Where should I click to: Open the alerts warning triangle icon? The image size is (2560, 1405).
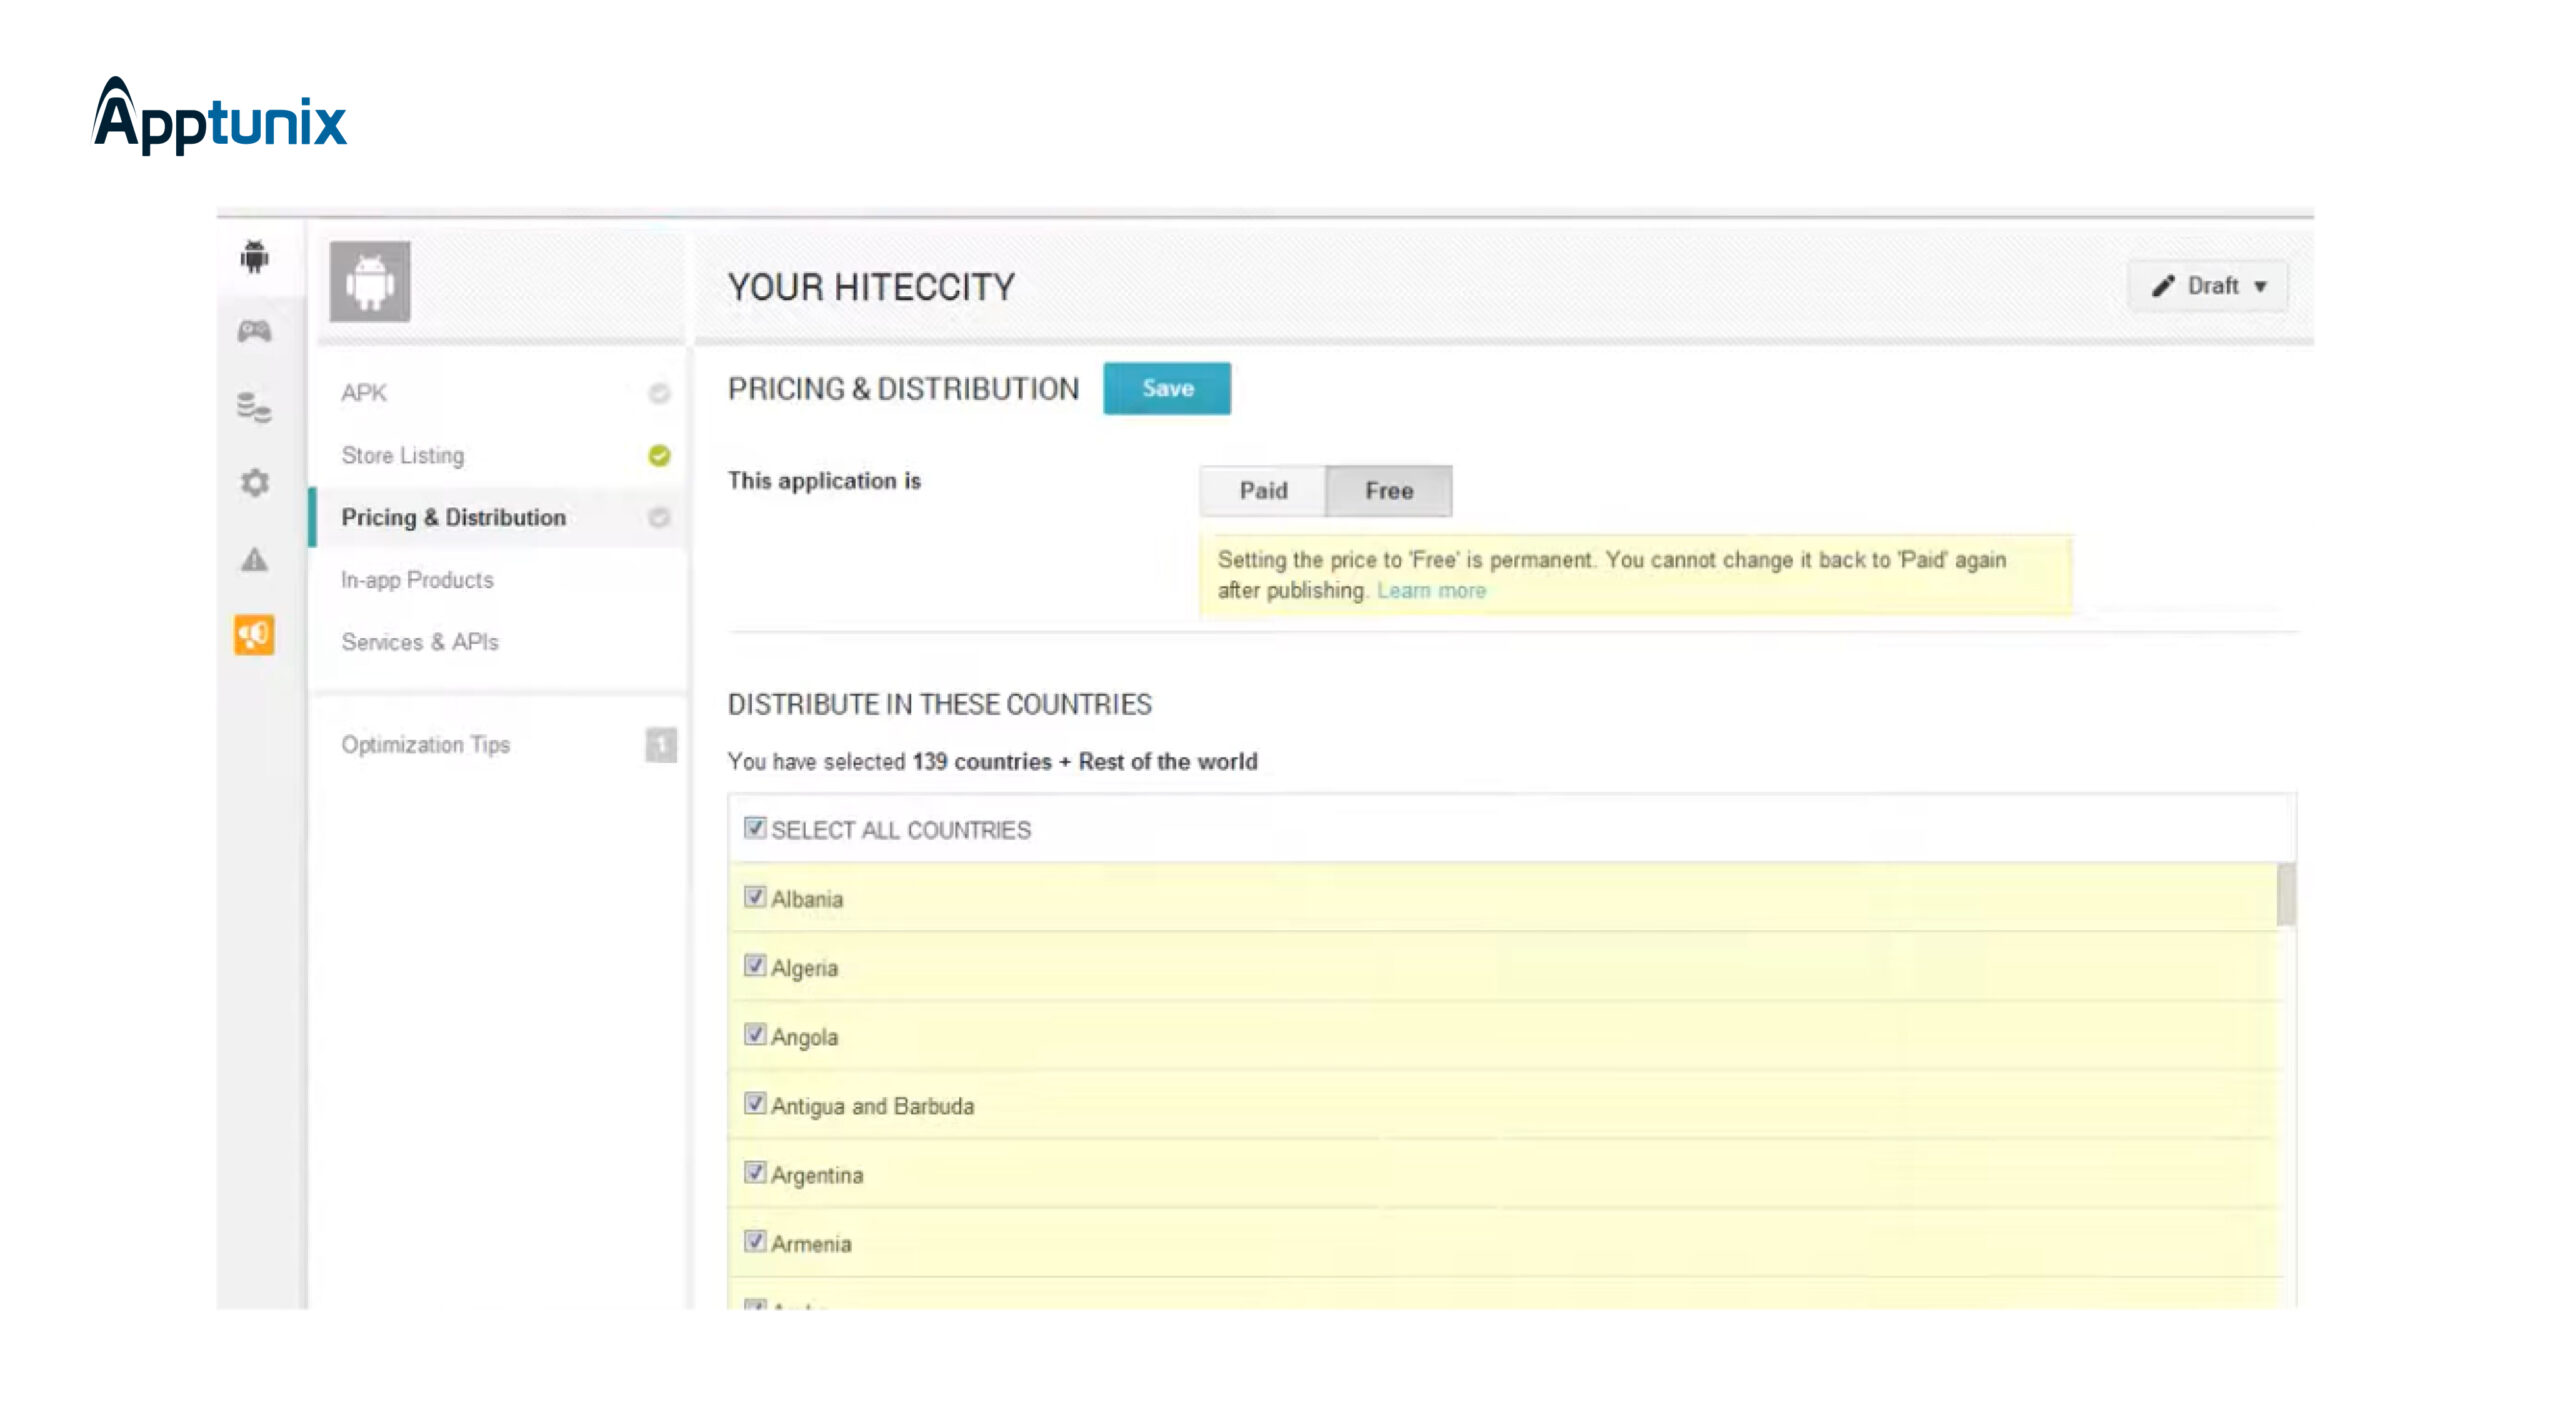click(254, 559)
